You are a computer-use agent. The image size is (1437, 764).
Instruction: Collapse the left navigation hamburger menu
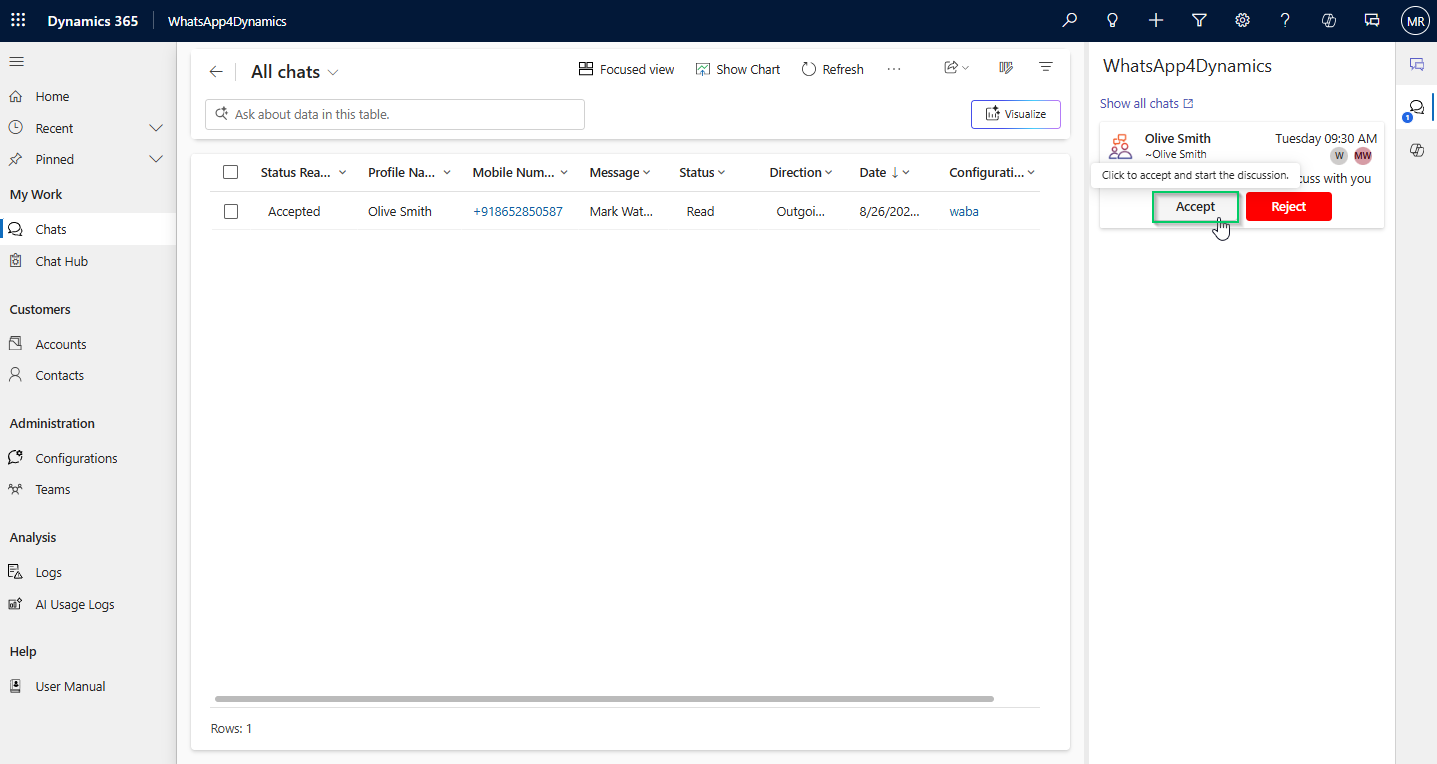click(x=16, y=62)
